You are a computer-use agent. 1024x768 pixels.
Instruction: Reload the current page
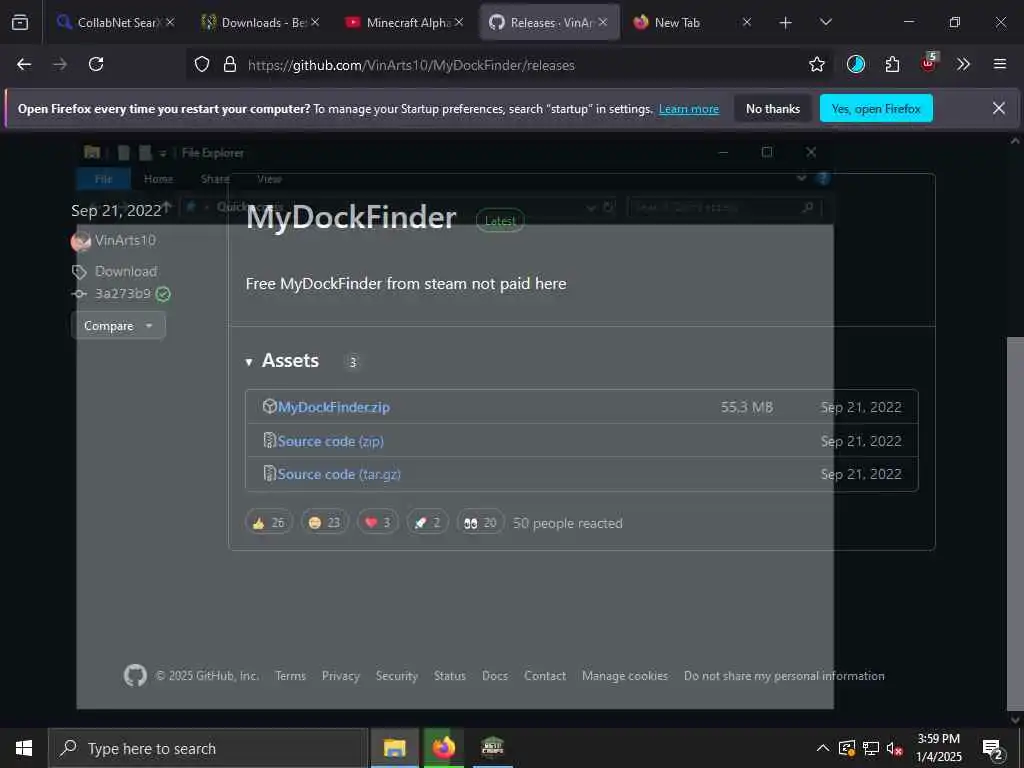[96, 64]
